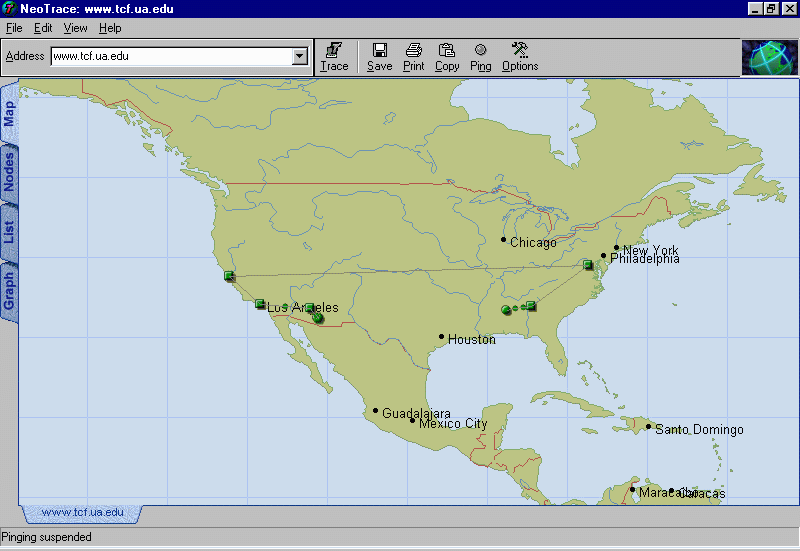Click the node marker near Philadelphia
The height and width of the screenshot is (551, 800).
pyautogui.click(x=588, y=265)
